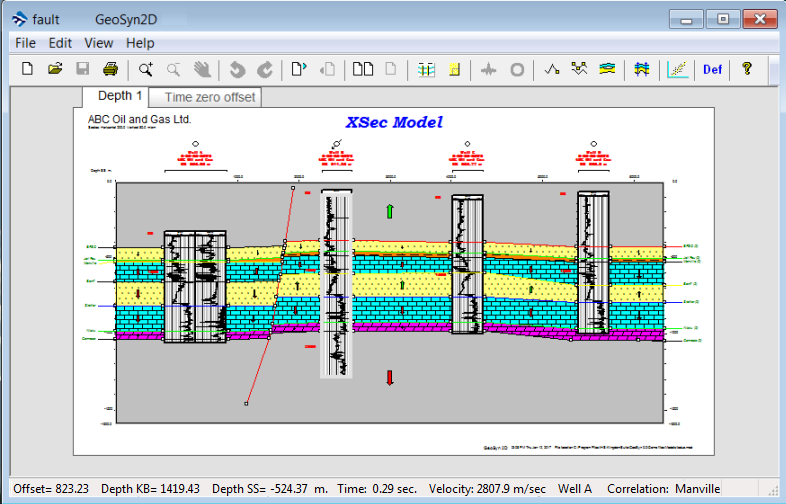Click the colored layers horizon icon

click(607, 69)
